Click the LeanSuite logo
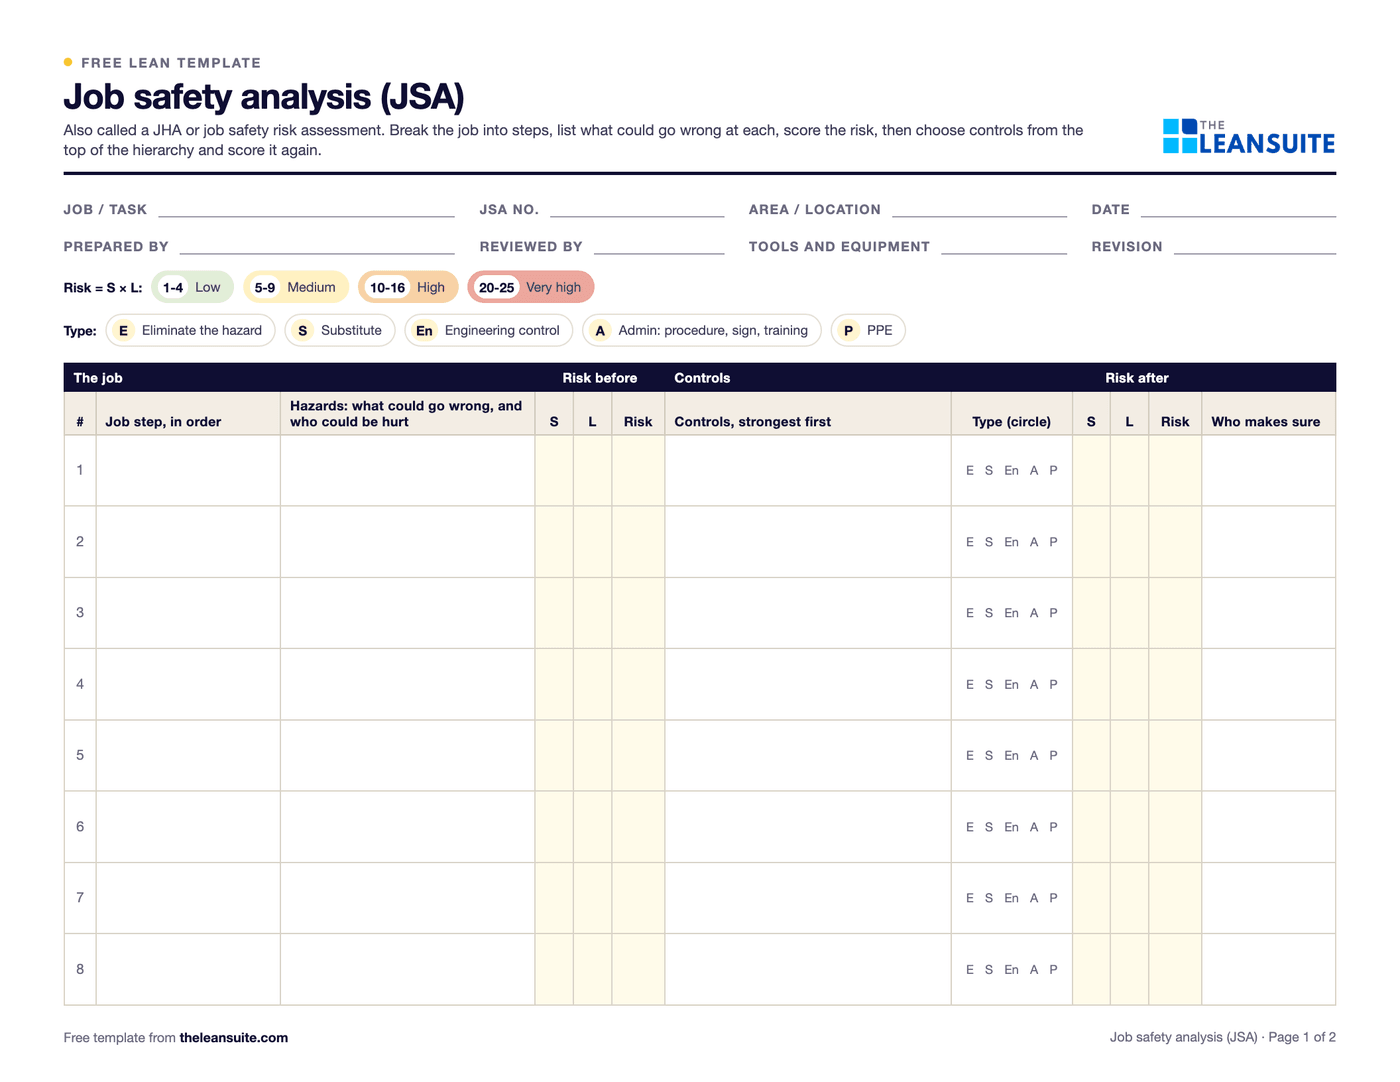Screen dimensions: 1400x1082 pos(1249,137)
